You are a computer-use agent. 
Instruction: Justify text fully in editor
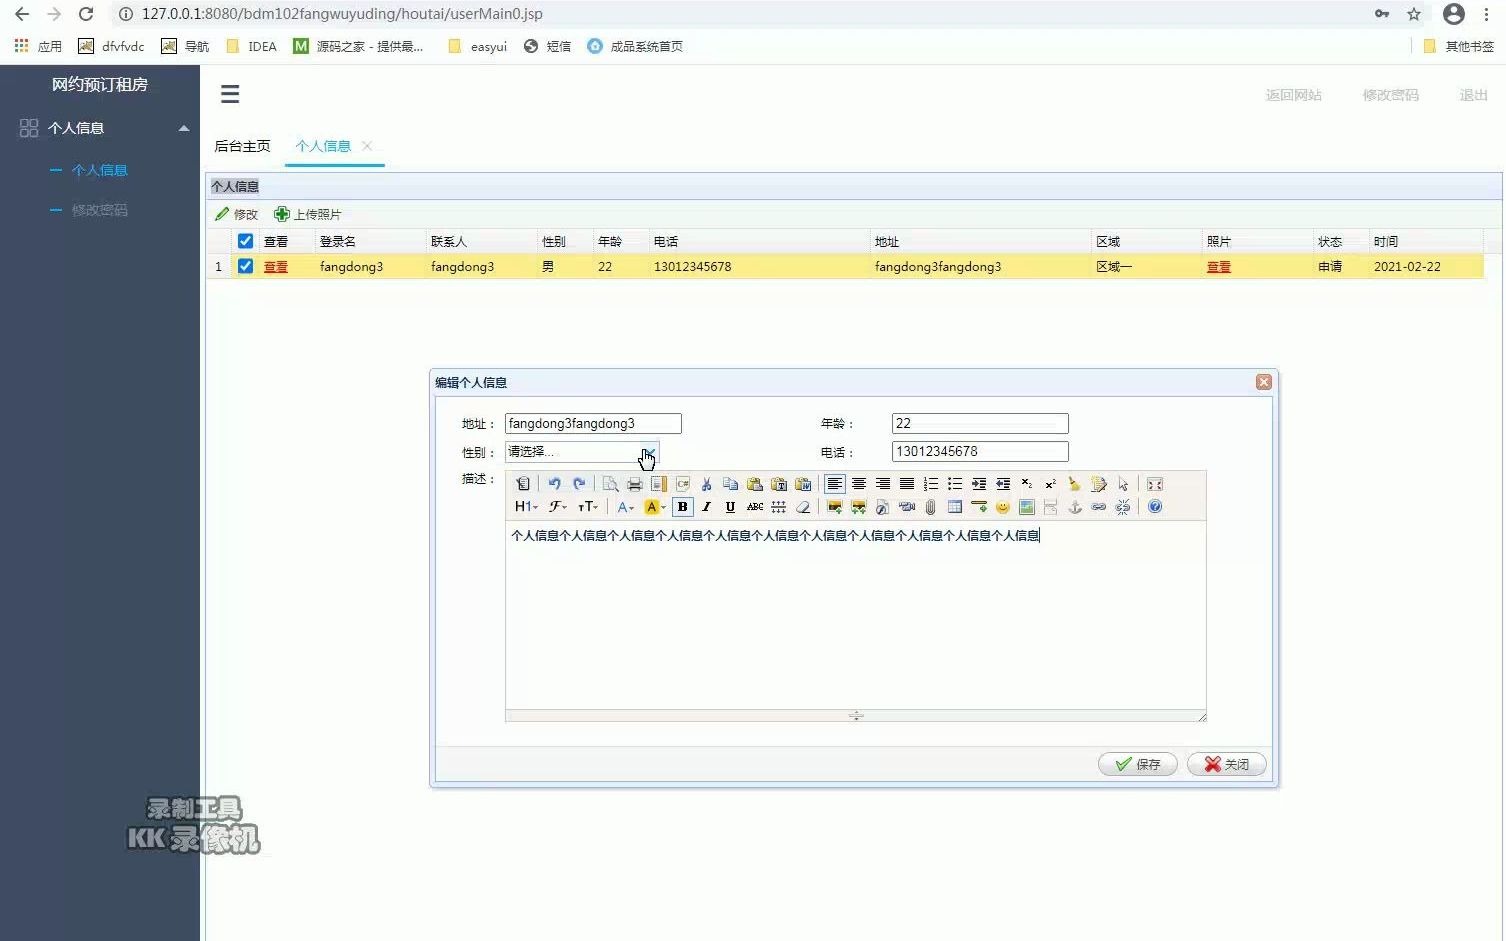907,484
